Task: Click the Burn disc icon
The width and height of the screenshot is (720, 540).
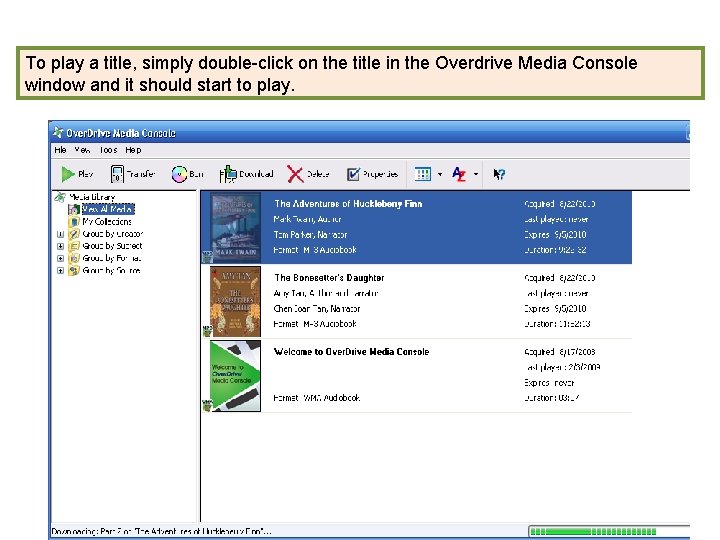Action: pyautogui.click(x=179, y=174)
